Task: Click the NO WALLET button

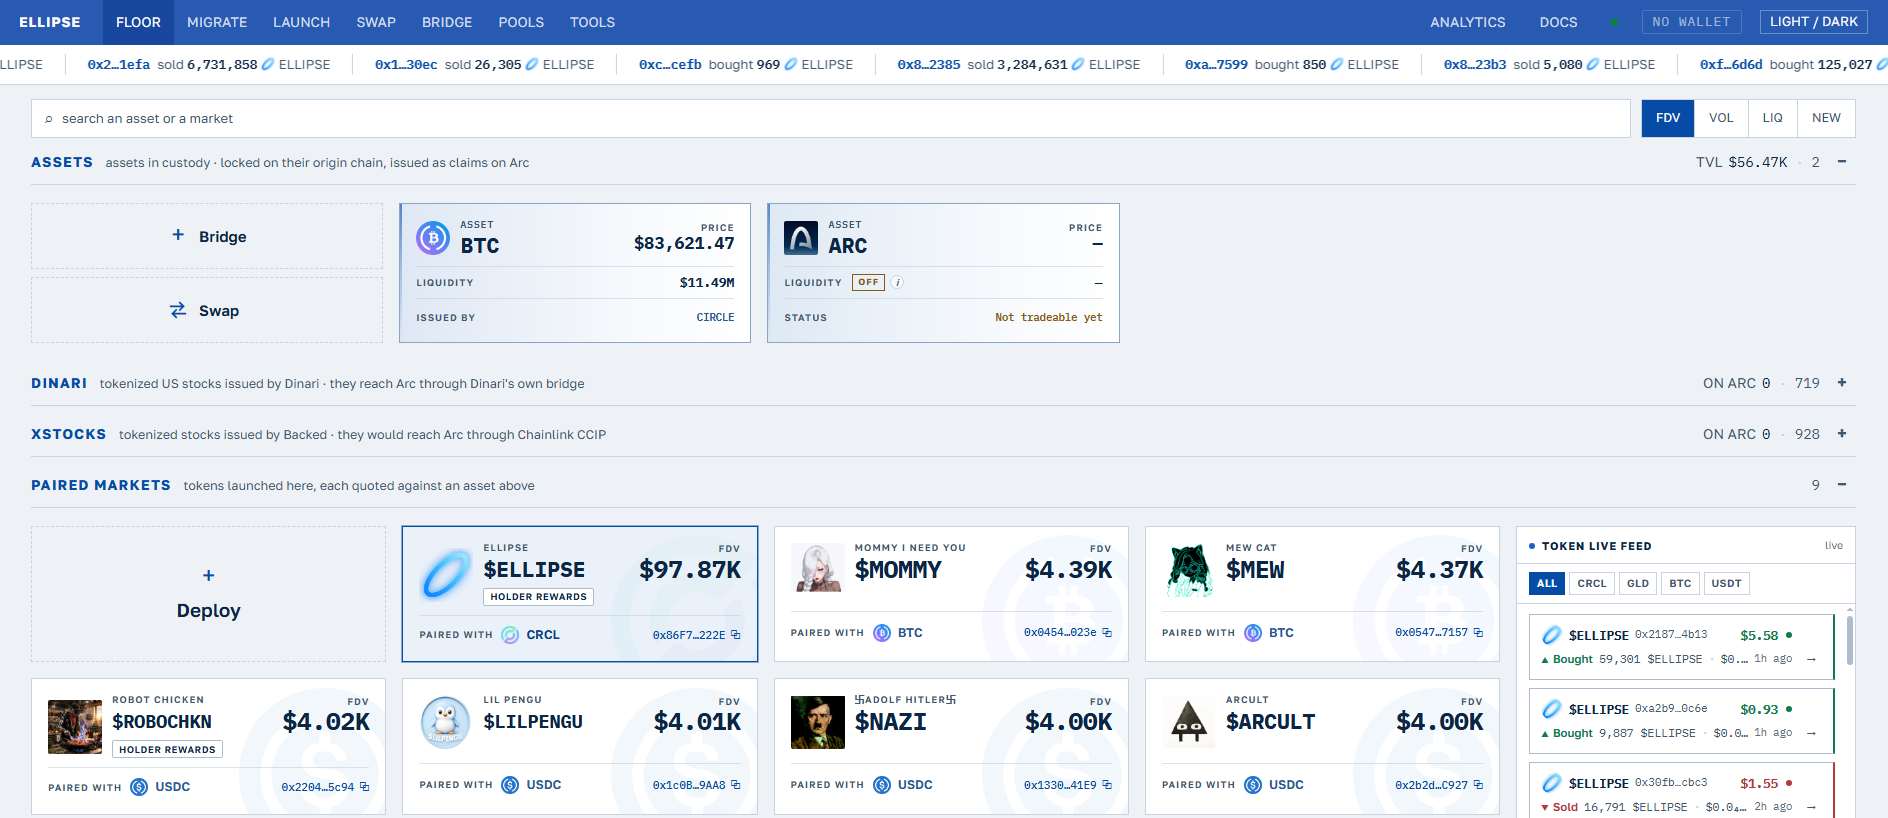Action: (x=1692, y=22)
